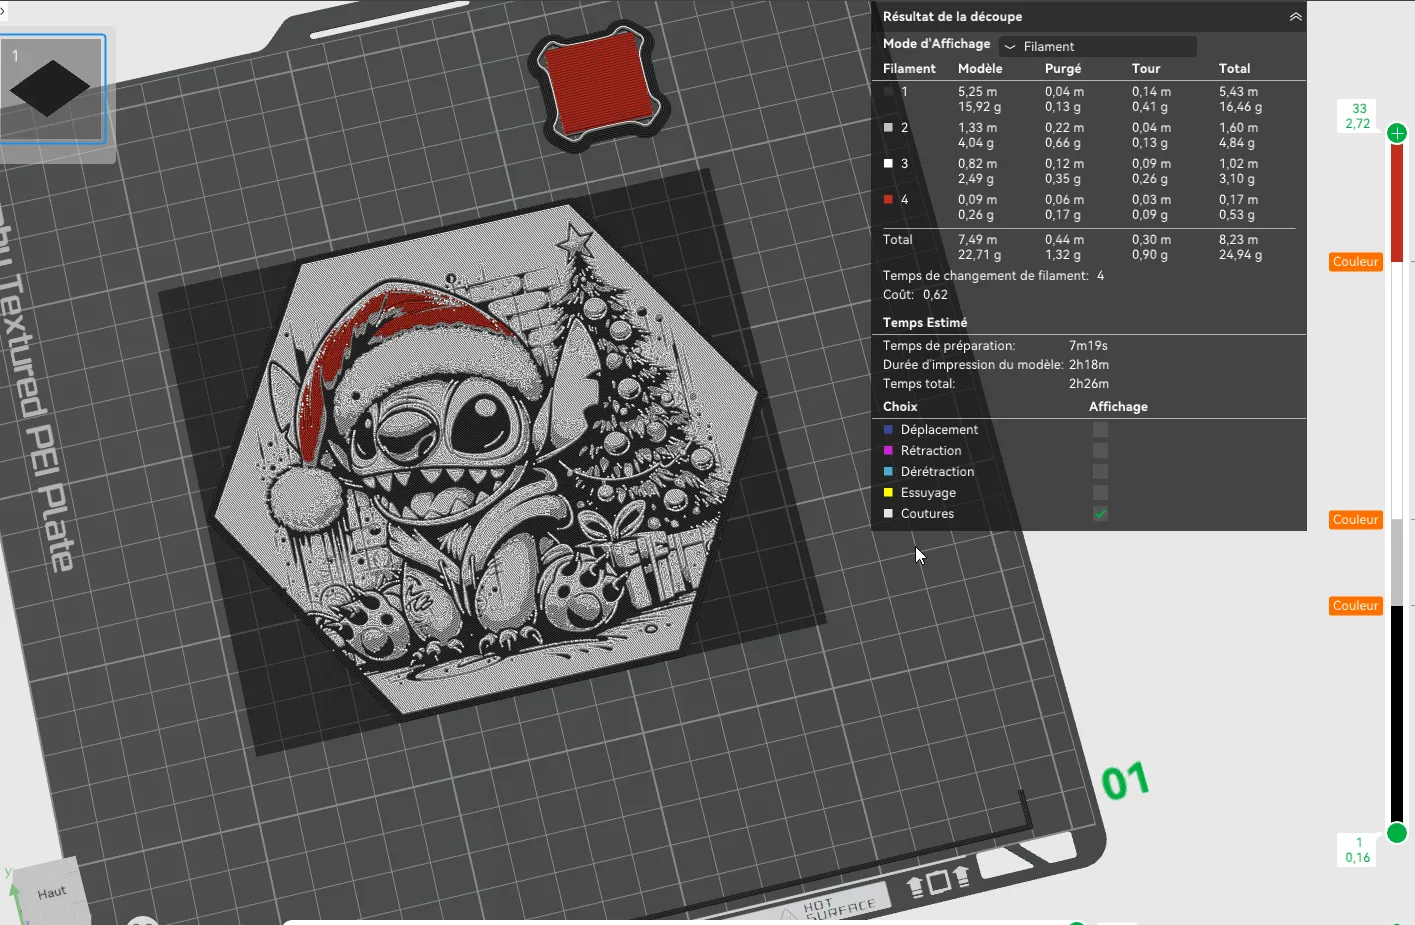
Task: Click the Filament column header
Action: [x=909, y=69]
